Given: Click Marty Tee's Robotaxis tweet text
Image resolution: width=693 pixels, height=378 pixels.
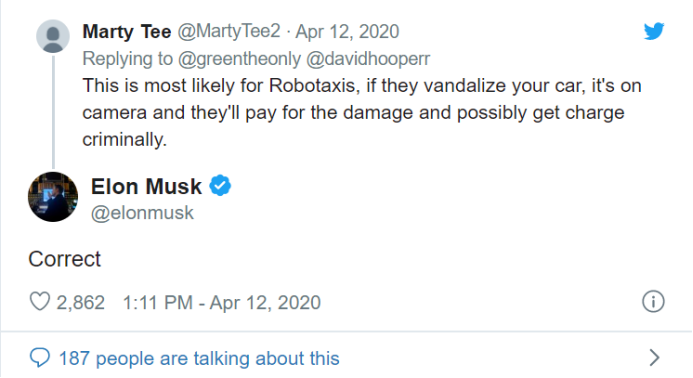Looking at the screenshot, I should (x=362, y=112).
